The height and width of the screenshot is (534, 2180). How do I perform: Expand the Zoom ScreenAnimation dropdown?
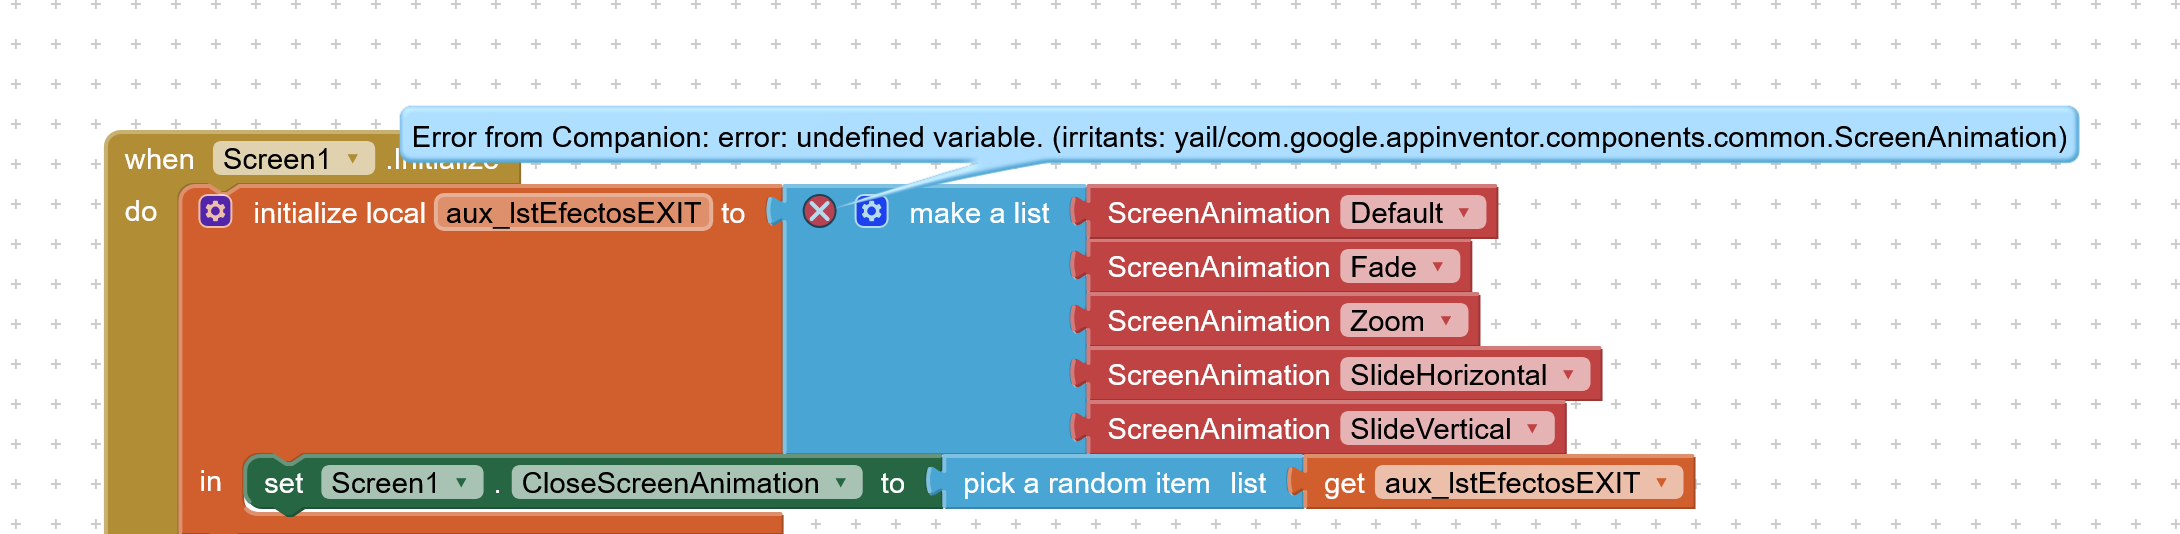1446,321
